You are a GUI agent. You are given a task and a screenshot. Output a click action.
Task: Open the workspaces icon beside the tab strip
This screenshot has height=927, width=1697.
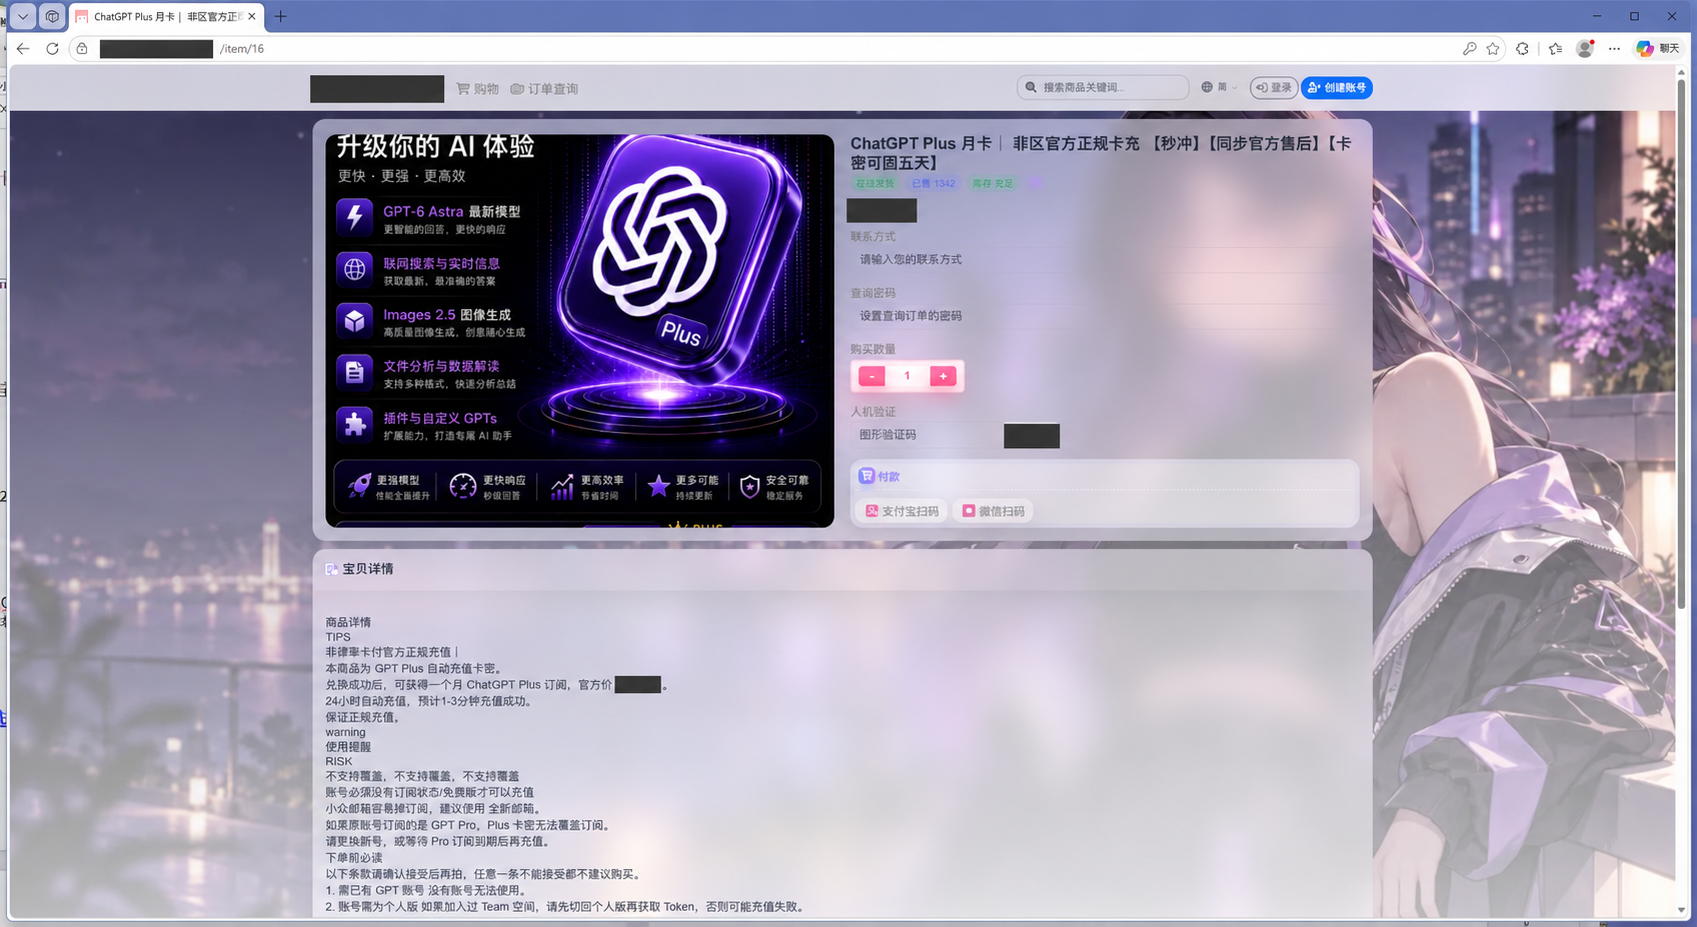[52, 16]
